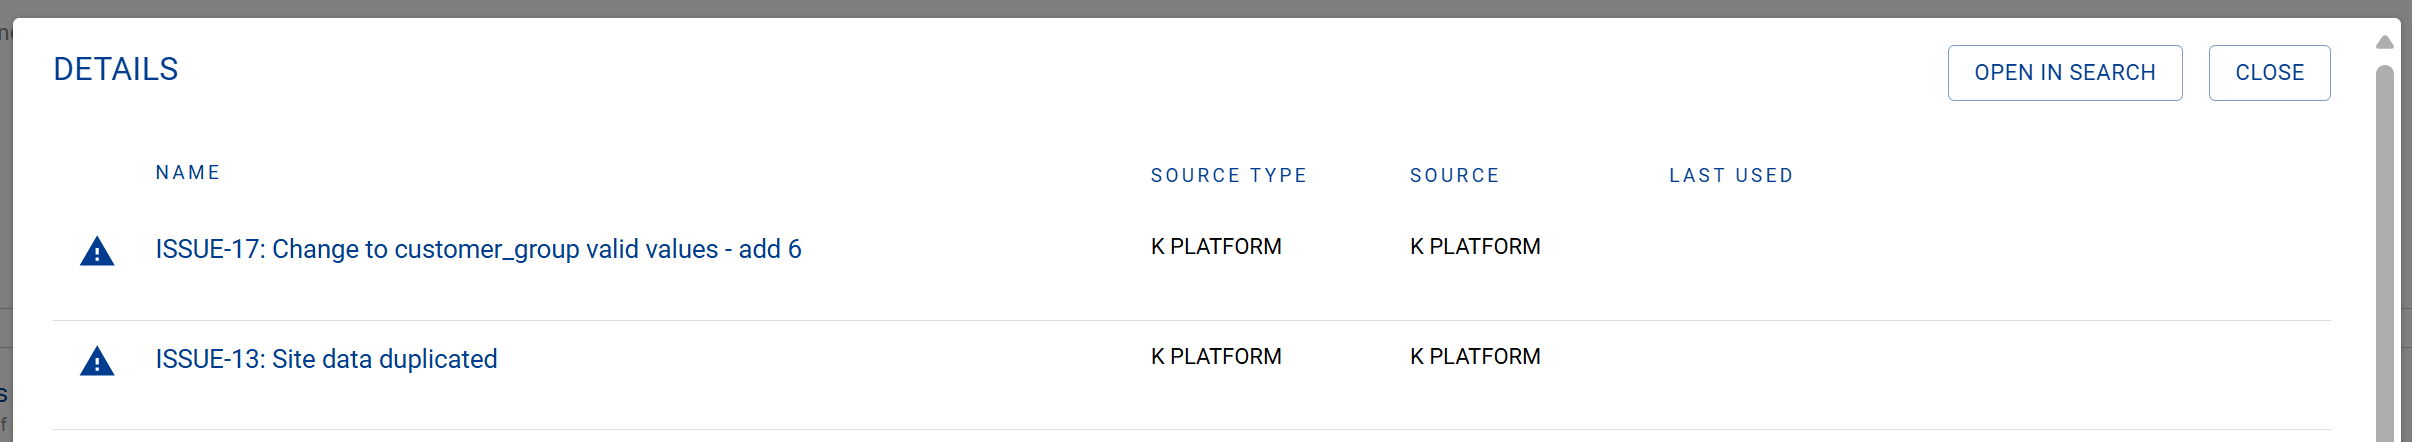The image size is (2412, 442).
Task: Click the SOURCE TYPE column header
Action: (1228, 176)
